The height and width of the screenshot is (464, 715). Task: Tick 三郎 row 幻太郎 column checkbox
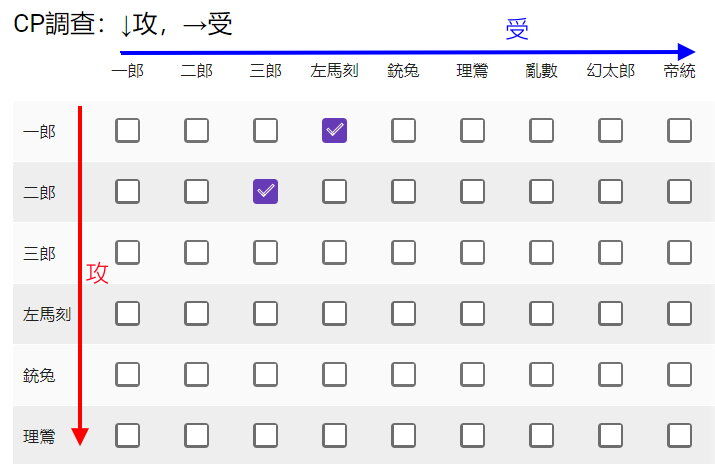(611, 253)
